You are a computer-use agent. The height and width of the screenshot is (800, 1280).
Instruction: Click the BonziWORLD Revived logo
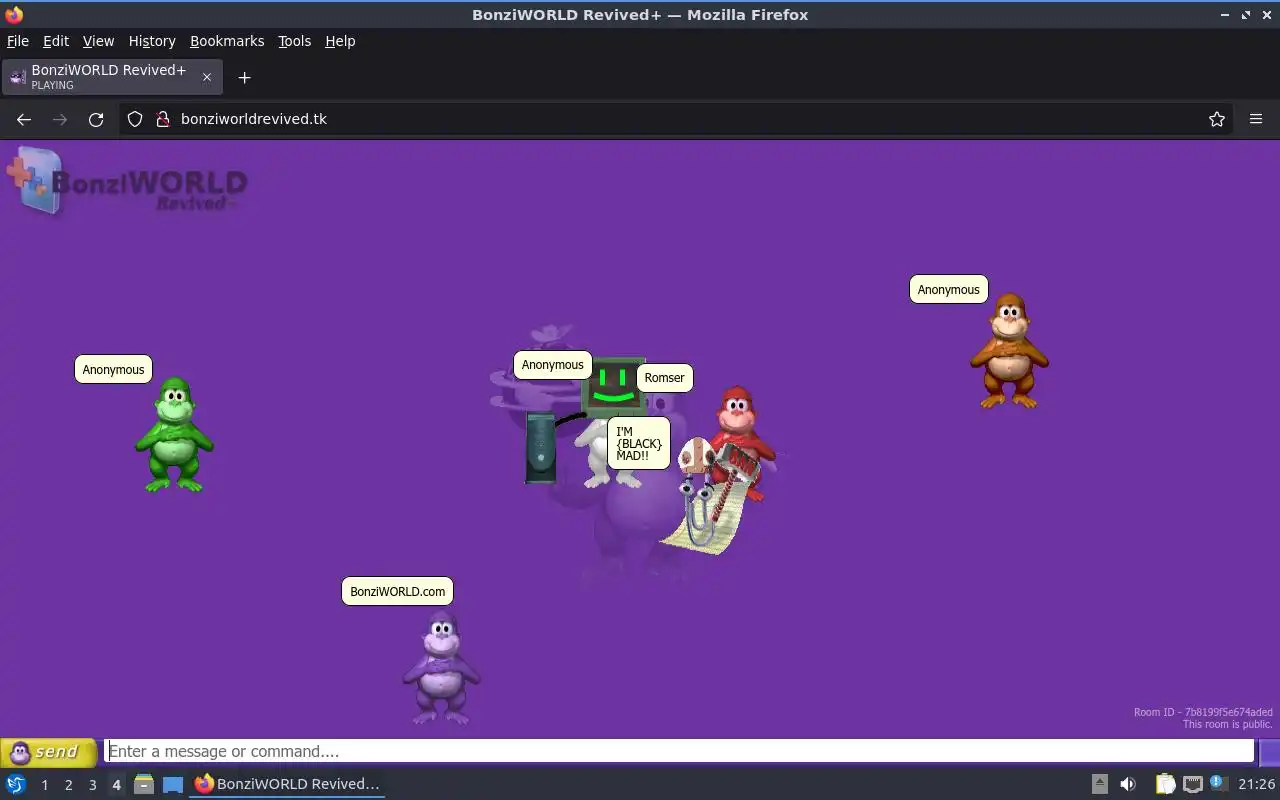pos(127,182)
